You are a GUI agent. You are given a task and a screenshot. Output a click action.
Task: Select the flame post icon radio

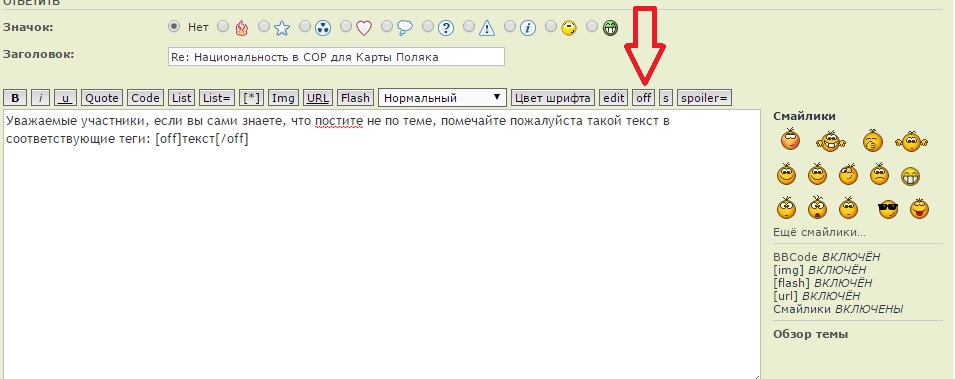[223, 26]
